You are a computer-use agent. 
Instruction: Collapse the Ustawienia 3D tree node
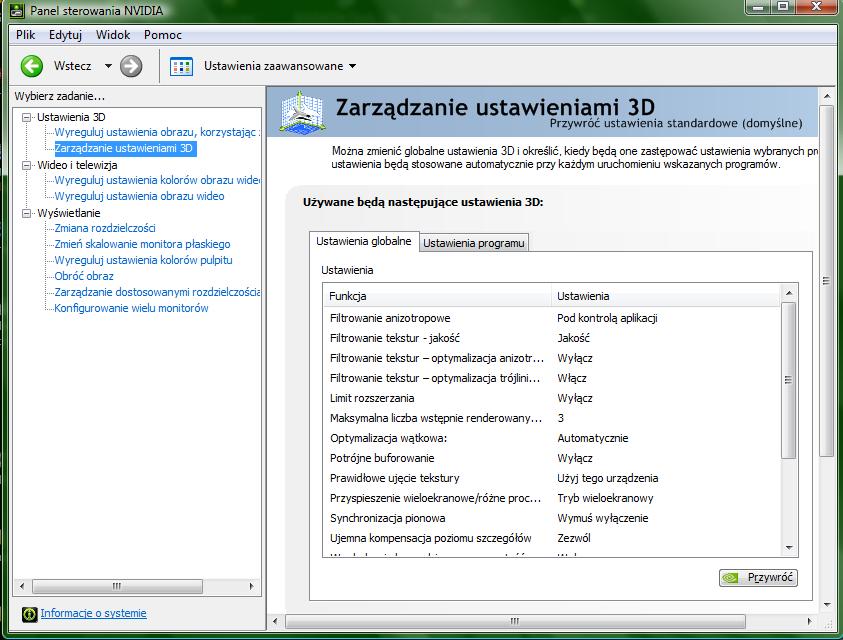(x=26, y=117)
